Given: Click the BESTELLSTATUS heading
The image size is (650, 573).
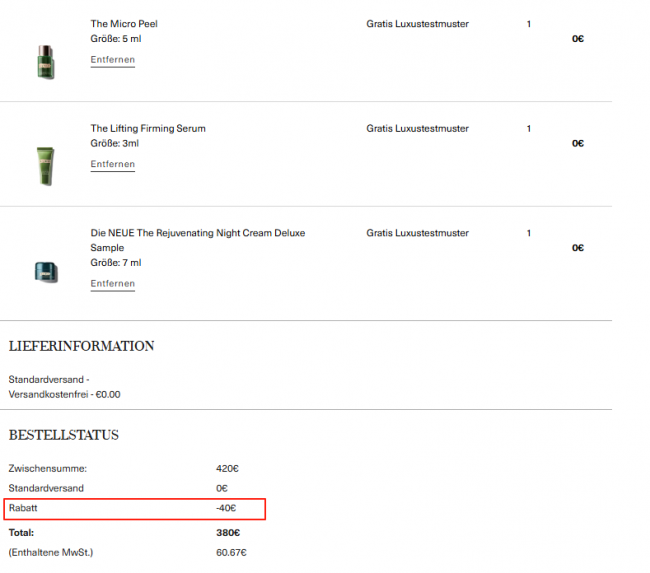Looking at the screenshot, I should 64,435.
